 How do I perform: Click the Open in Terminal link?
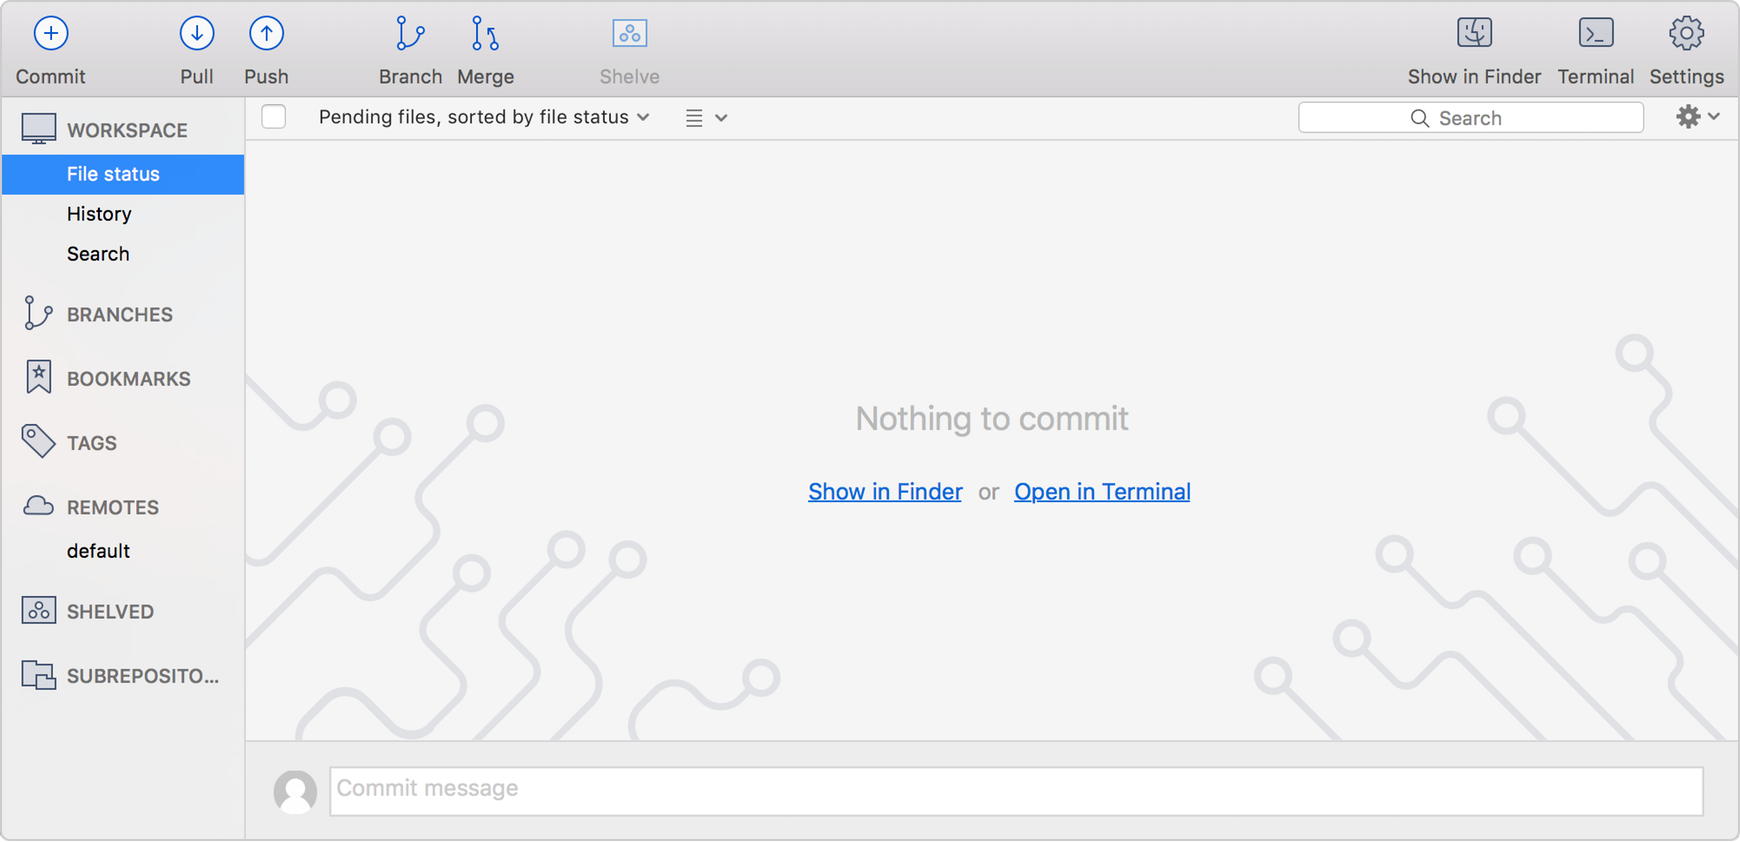(1102, 492)
